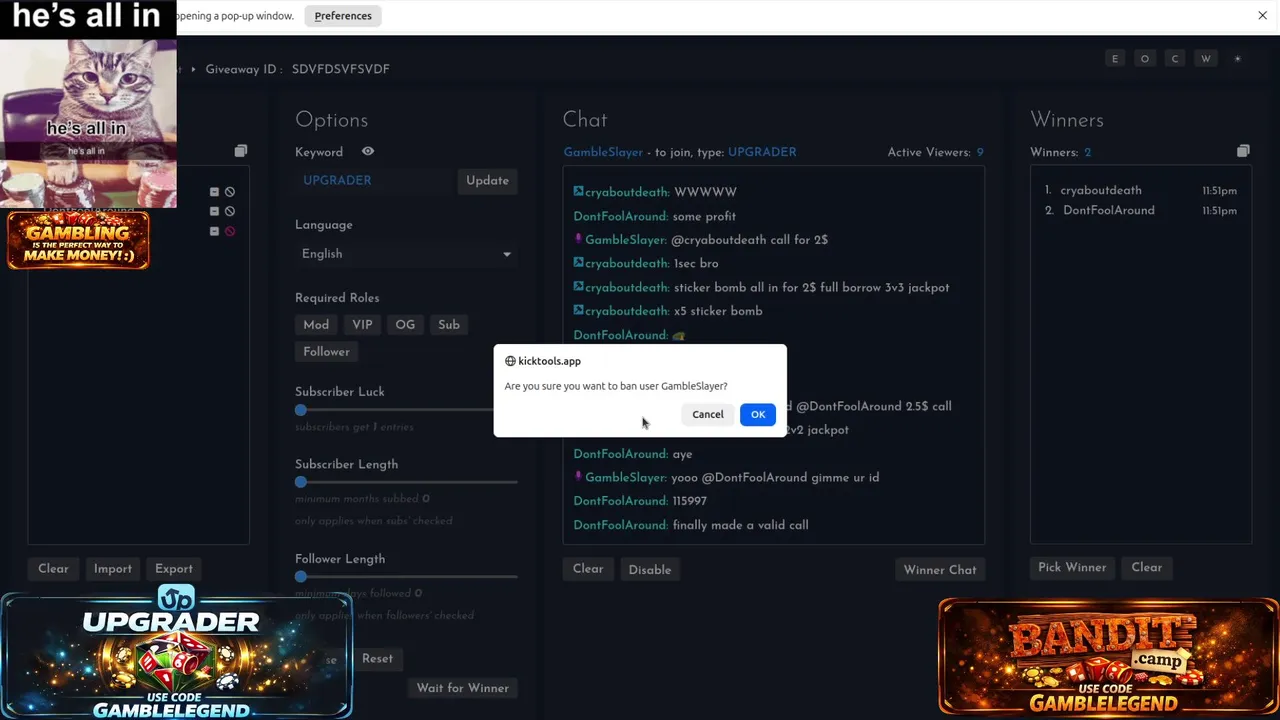
Task: Export the entrants list
Action: click(x=174, y=569)
